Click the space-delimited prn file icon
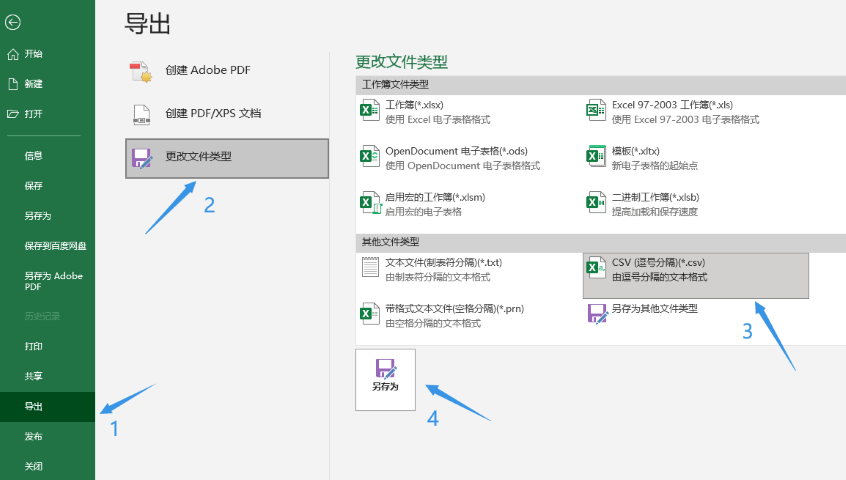The width and height of the screenshot is (846, 480). (370, 313)
